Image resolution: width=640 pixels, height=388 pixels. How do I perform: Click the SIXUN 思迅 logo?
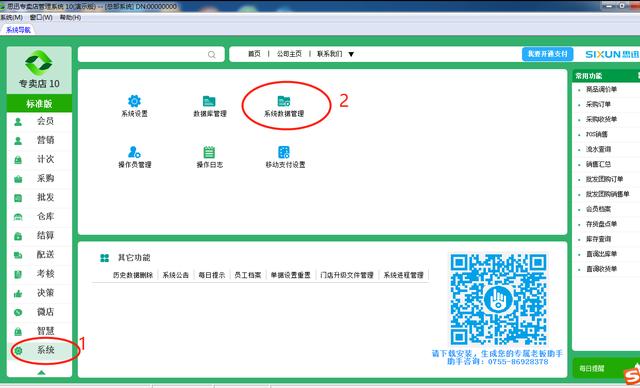[612, 54]
